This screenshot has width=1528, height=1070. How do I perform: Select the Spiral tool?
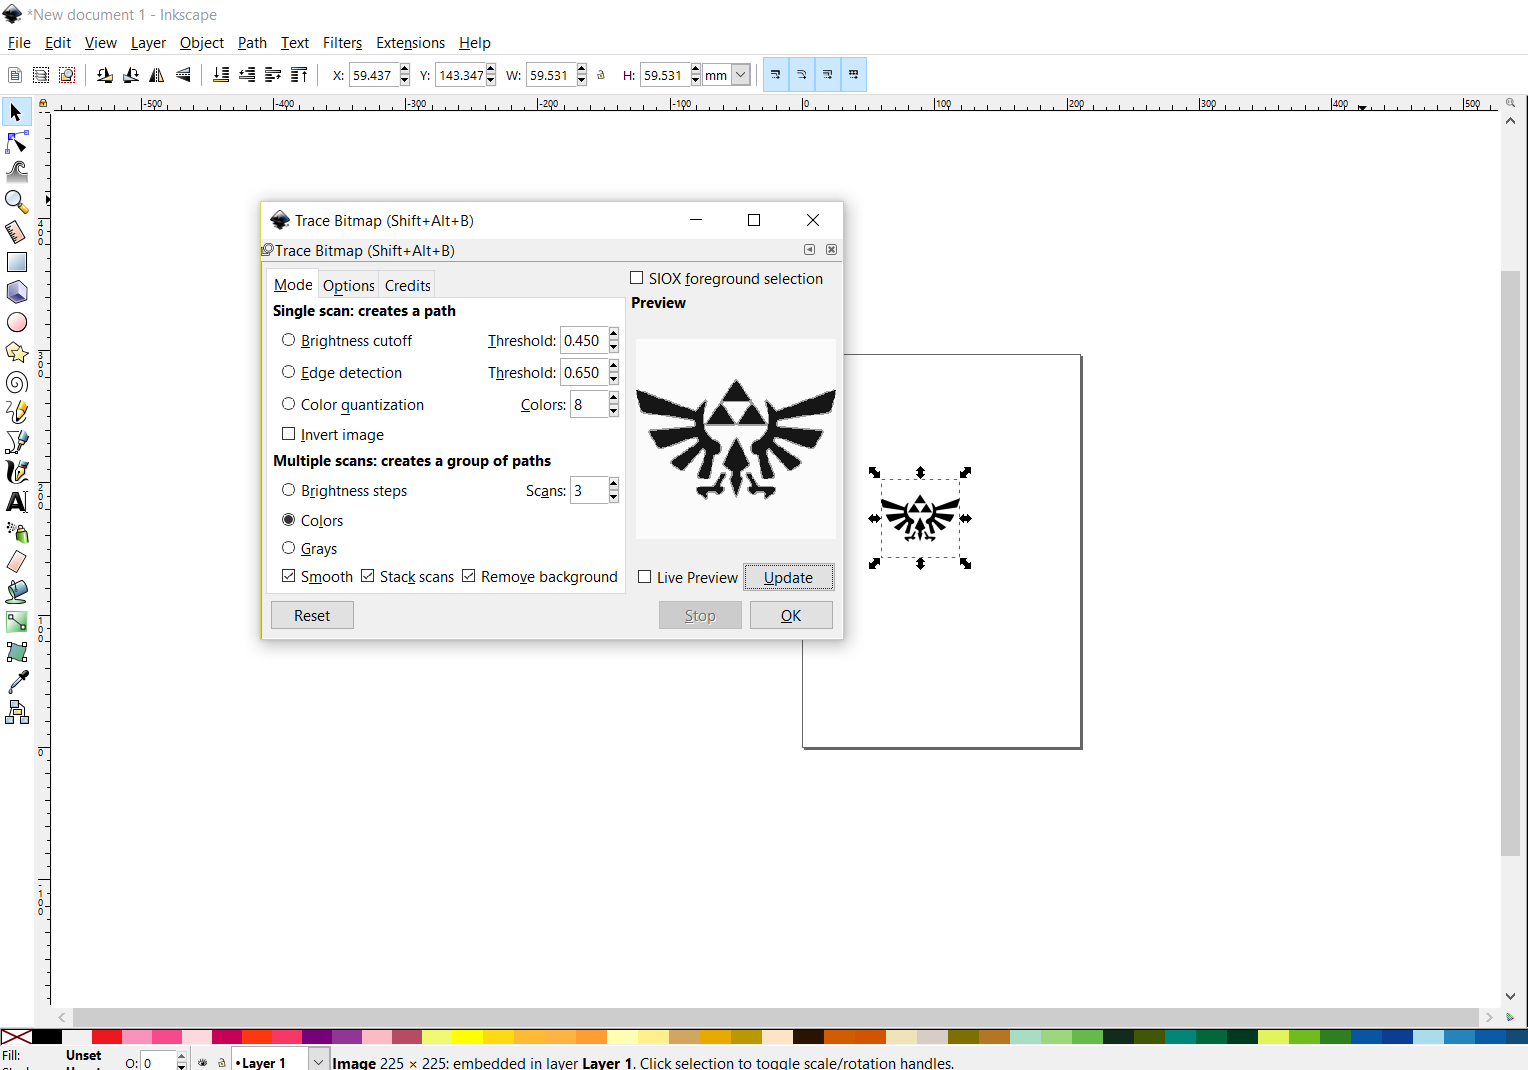pyautogui.click(x=16, y=382)
